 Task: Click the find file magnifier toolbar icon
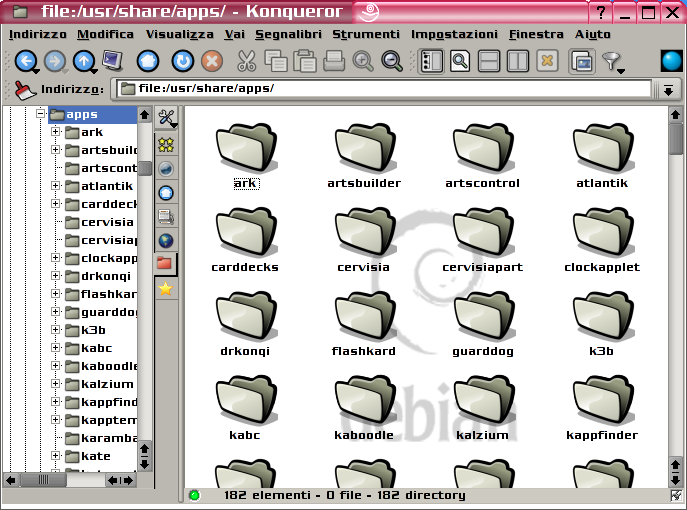460,61
